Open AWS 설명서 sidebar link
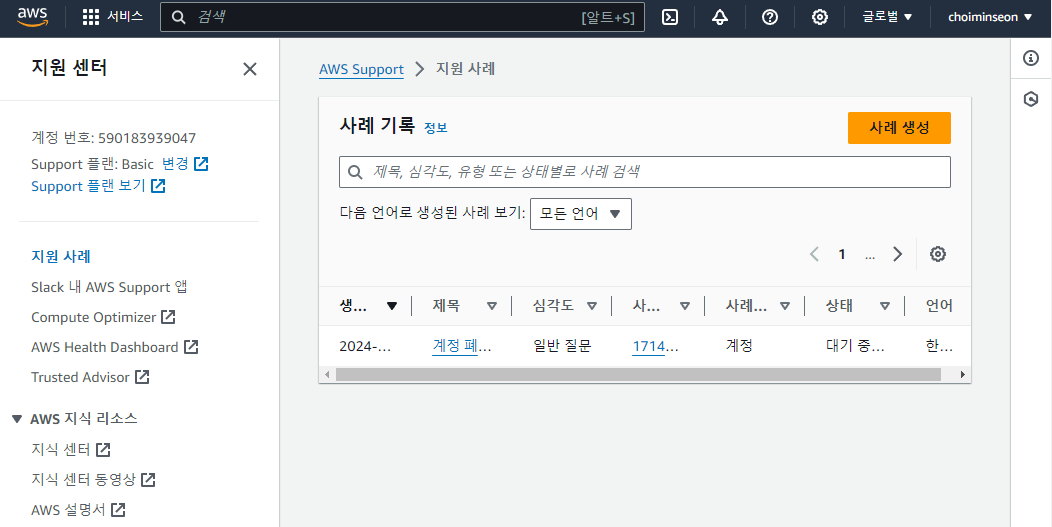 coord(78,510)
